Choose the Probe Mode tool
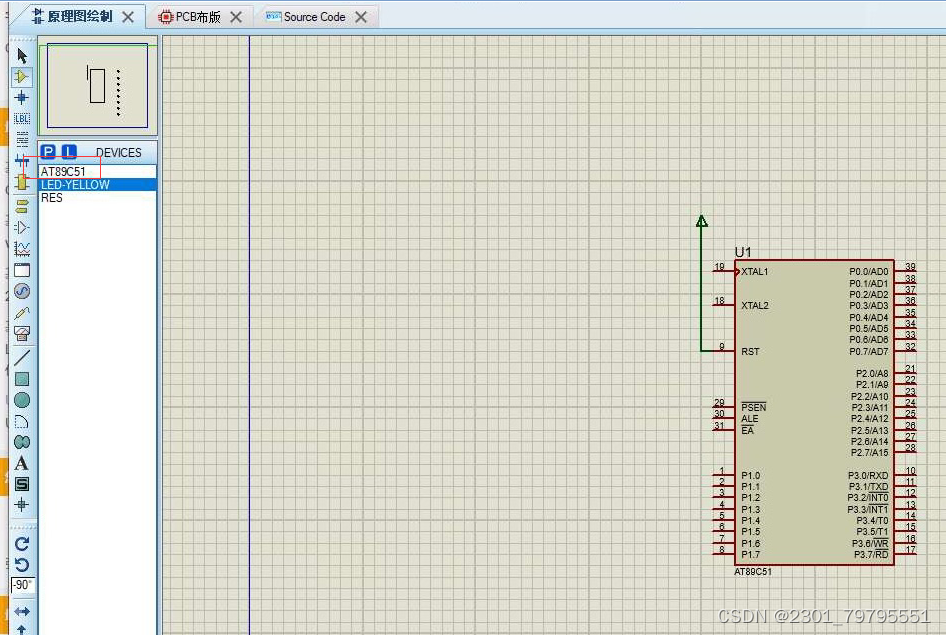Viewport: 946px width, 635px height. [22, 312]
